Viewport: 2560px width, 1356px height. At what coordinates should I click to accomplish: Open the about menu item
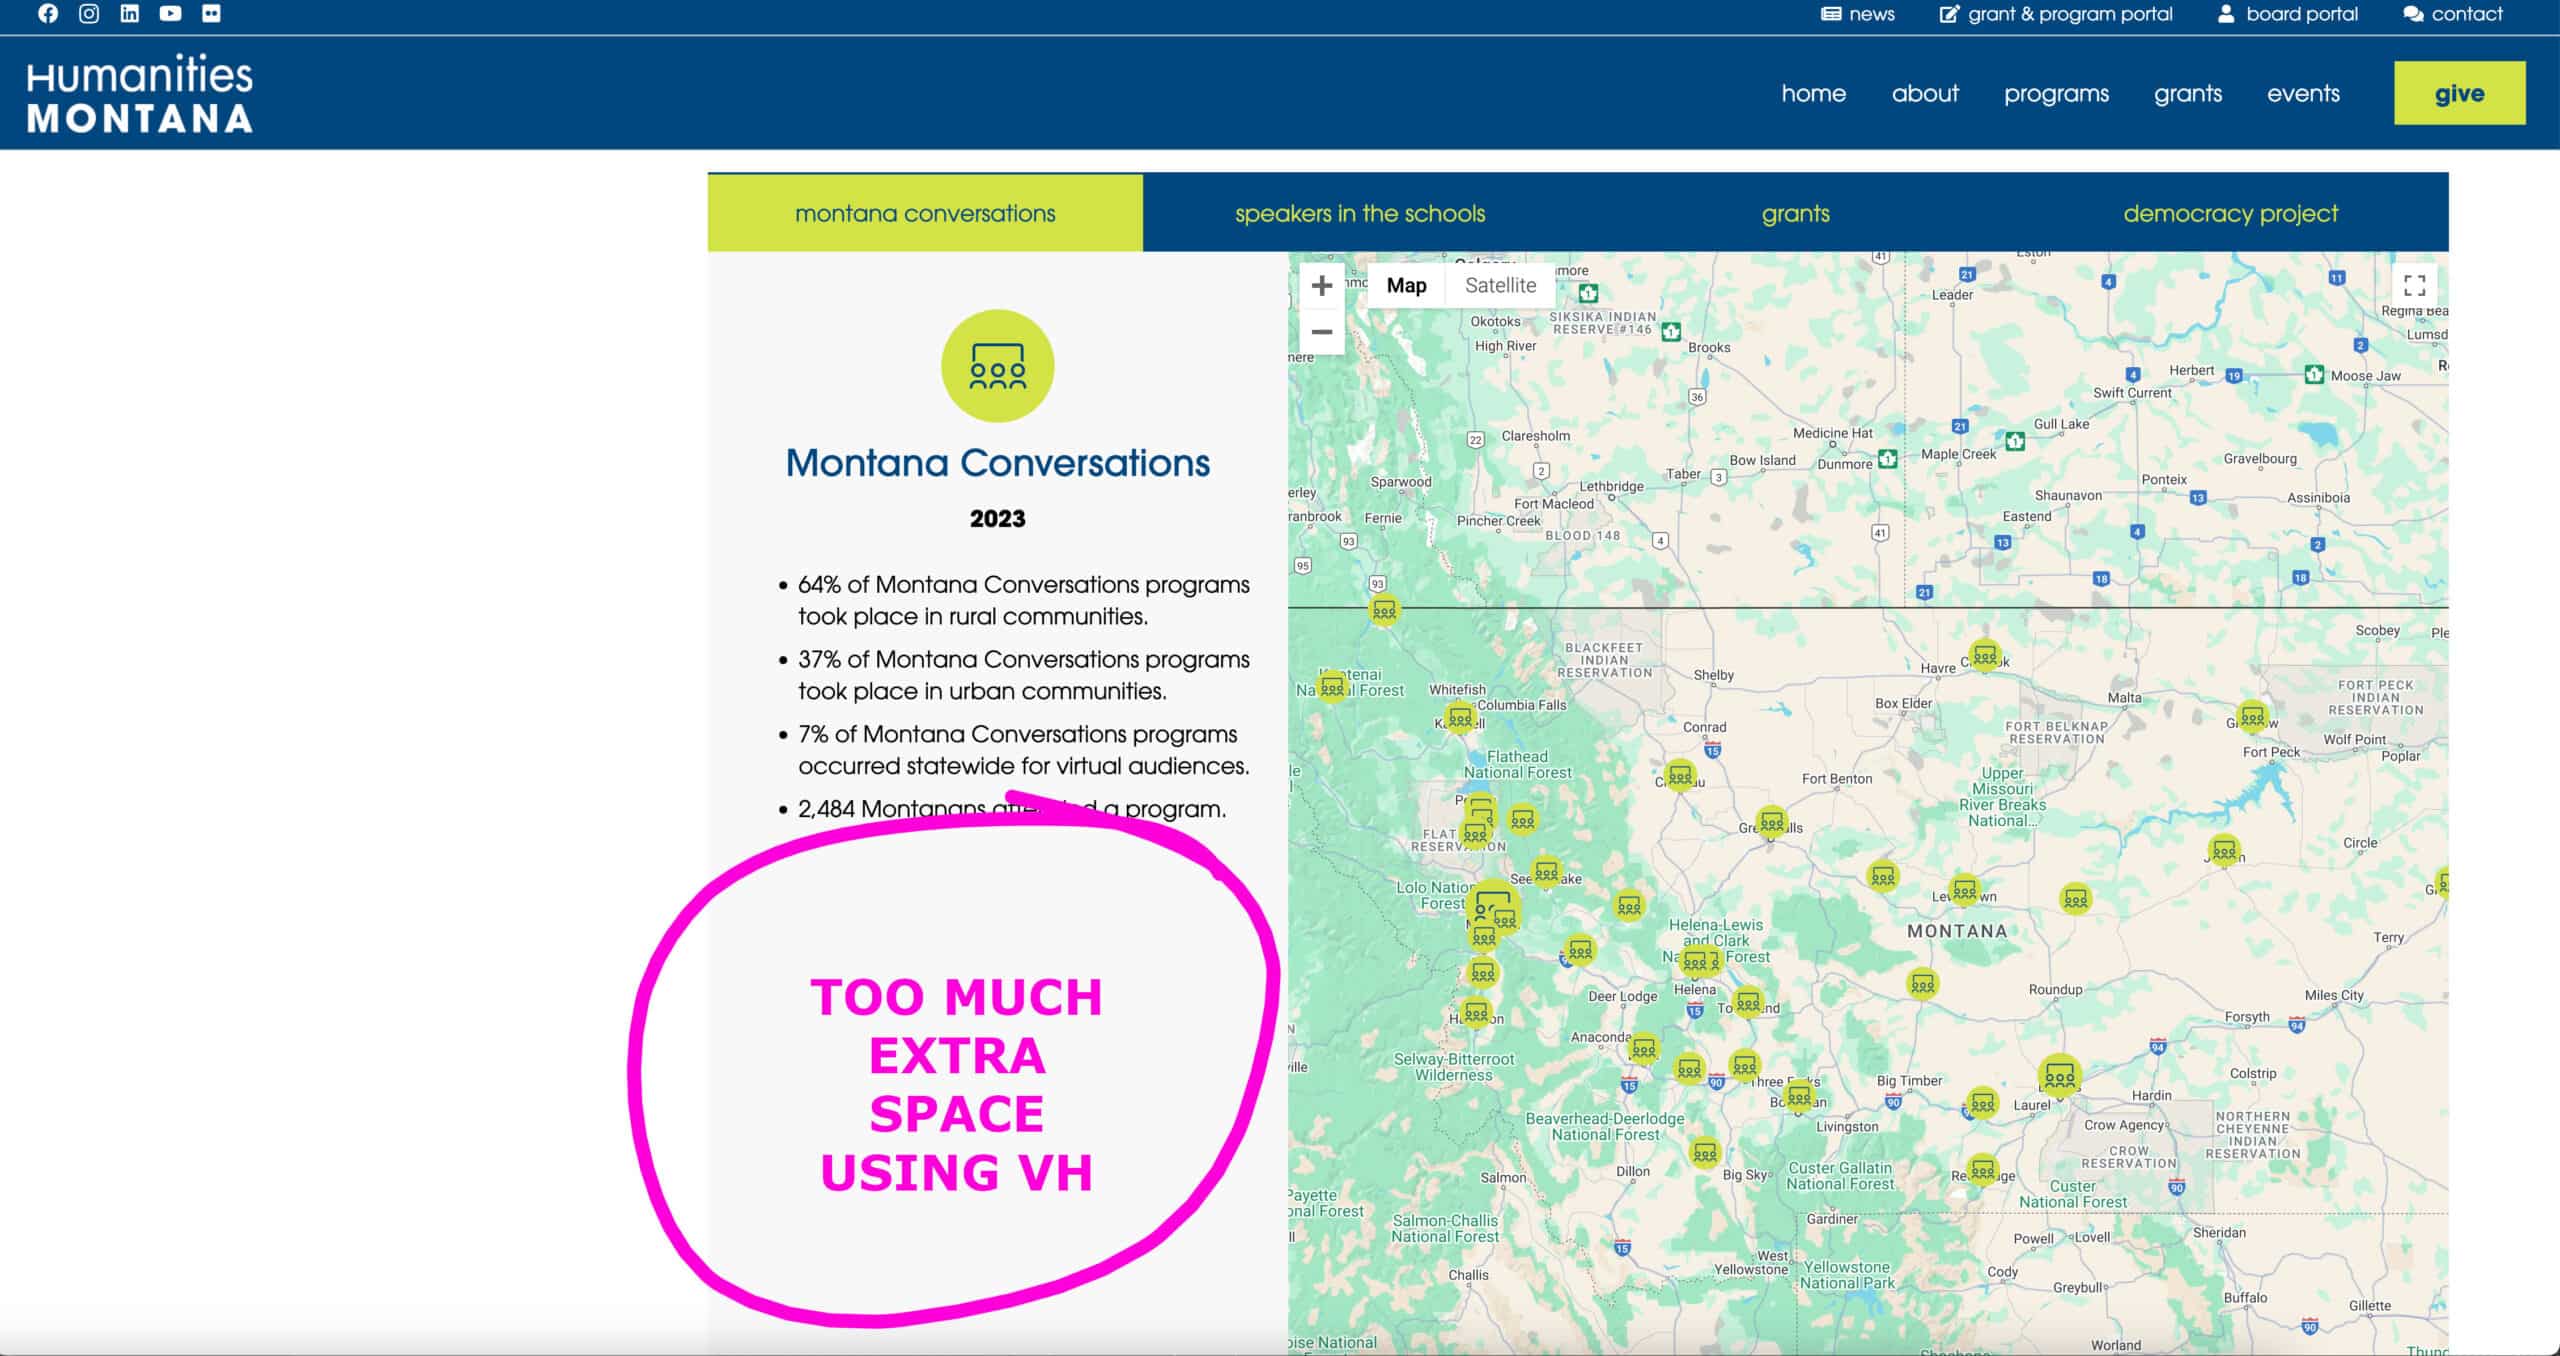tap(1925, 93)
